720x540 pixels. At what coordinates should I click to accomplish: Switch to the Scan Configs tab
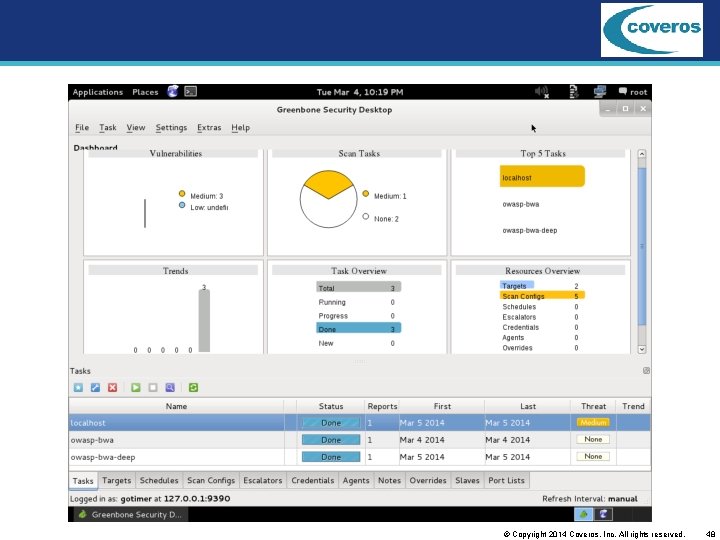(x=211, y=480)
